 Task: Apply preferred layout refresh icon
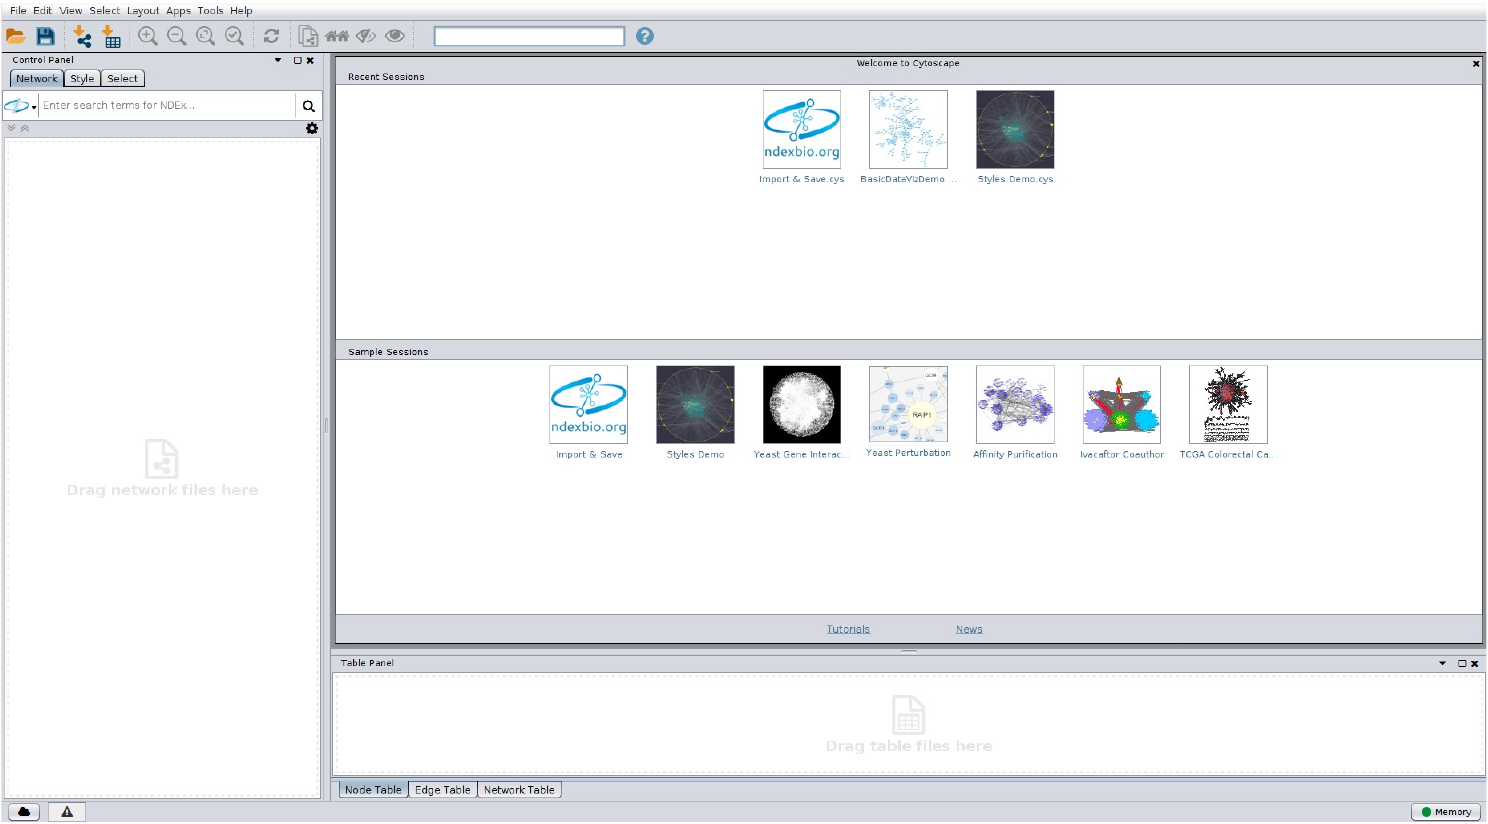[271, 36]
